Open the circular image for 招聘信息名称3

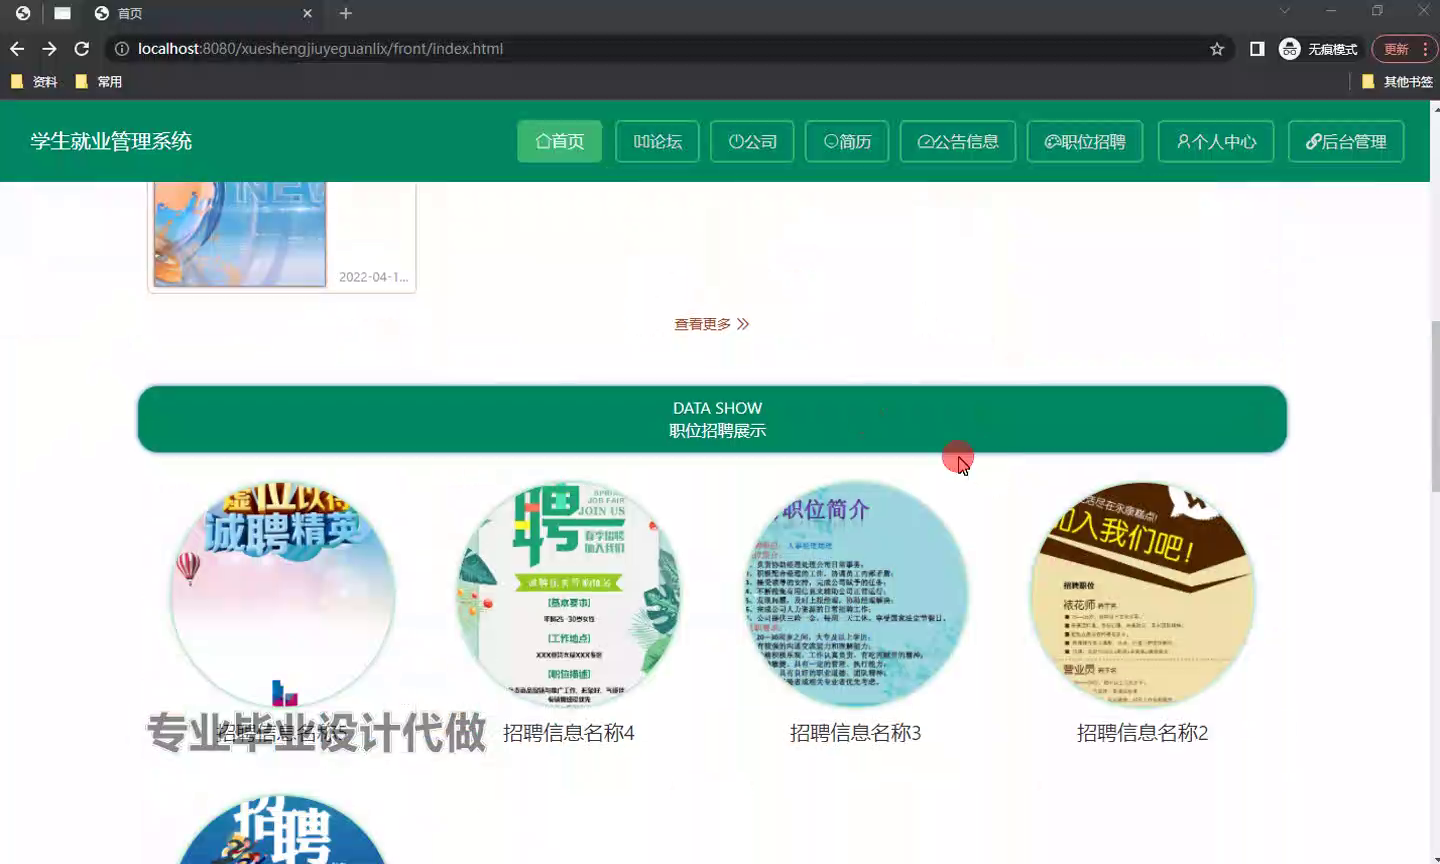tap(856, 594)
